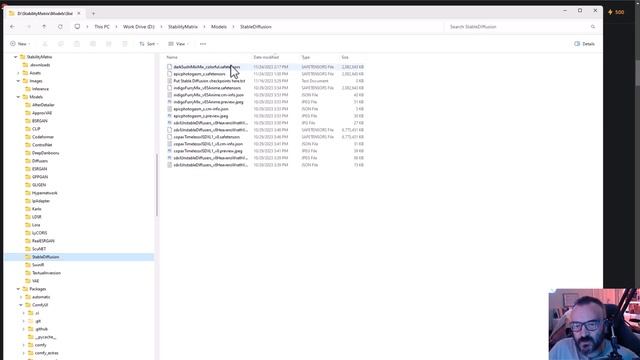Screen dimensions: 640x360
Task: Click the Cut toolbar icon
Action: point(45,44)
